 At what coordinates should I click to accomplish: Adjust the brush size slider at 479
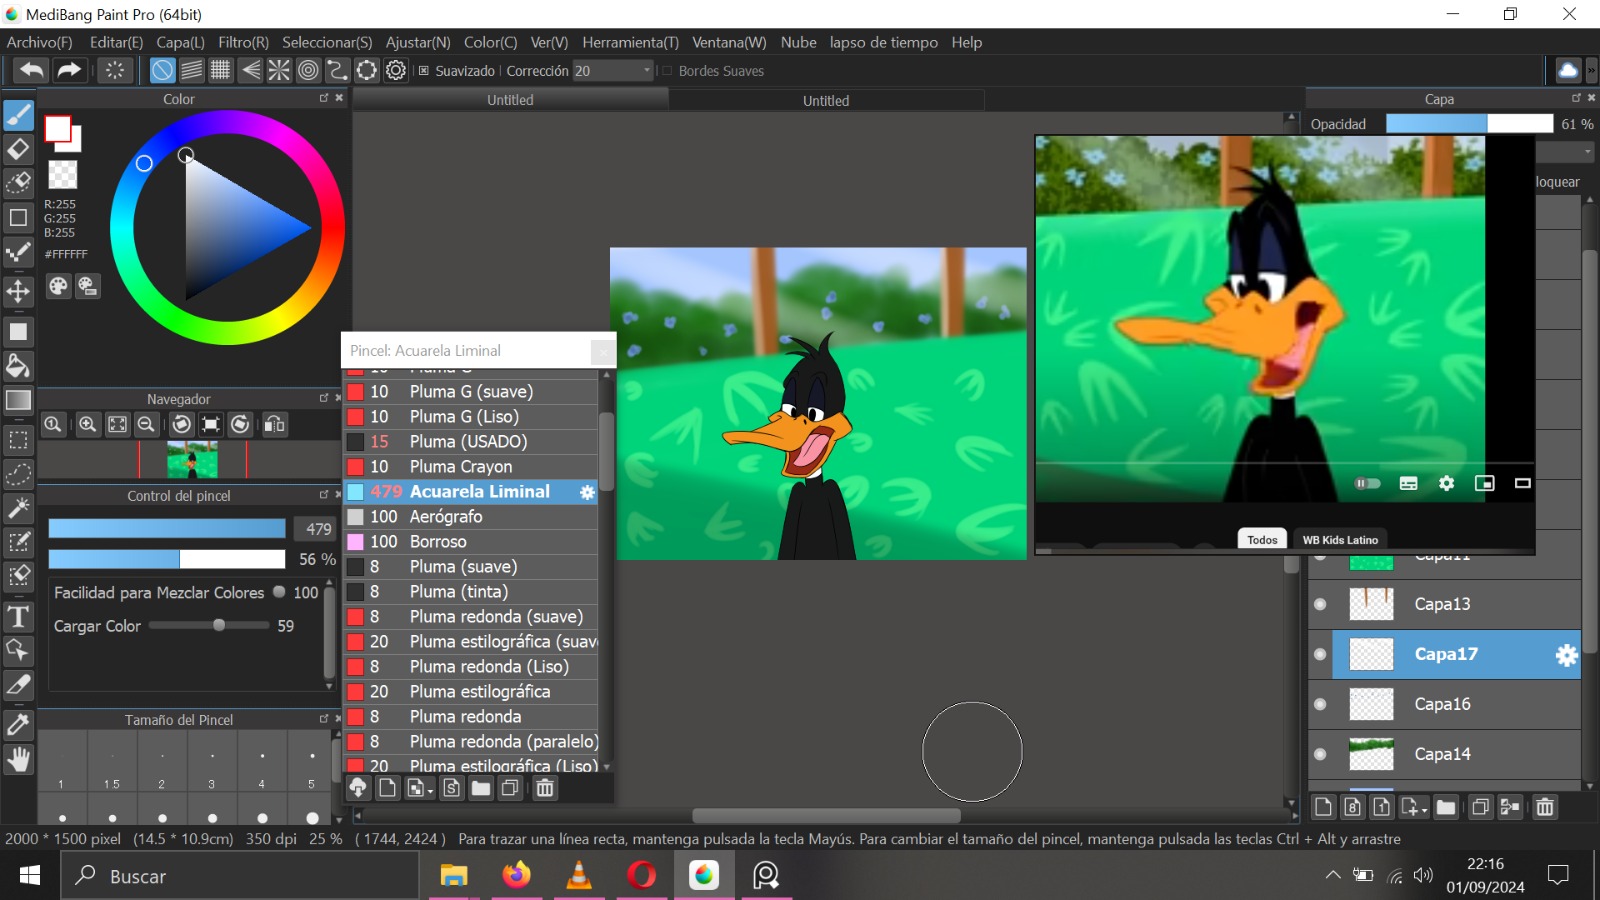pyautogui.click(x=167, y=528)
